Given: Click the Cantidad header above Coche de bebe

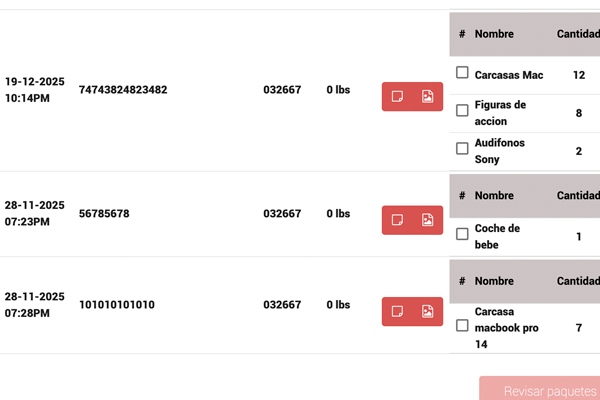Looking at the screenshot, I should [577, 195].
